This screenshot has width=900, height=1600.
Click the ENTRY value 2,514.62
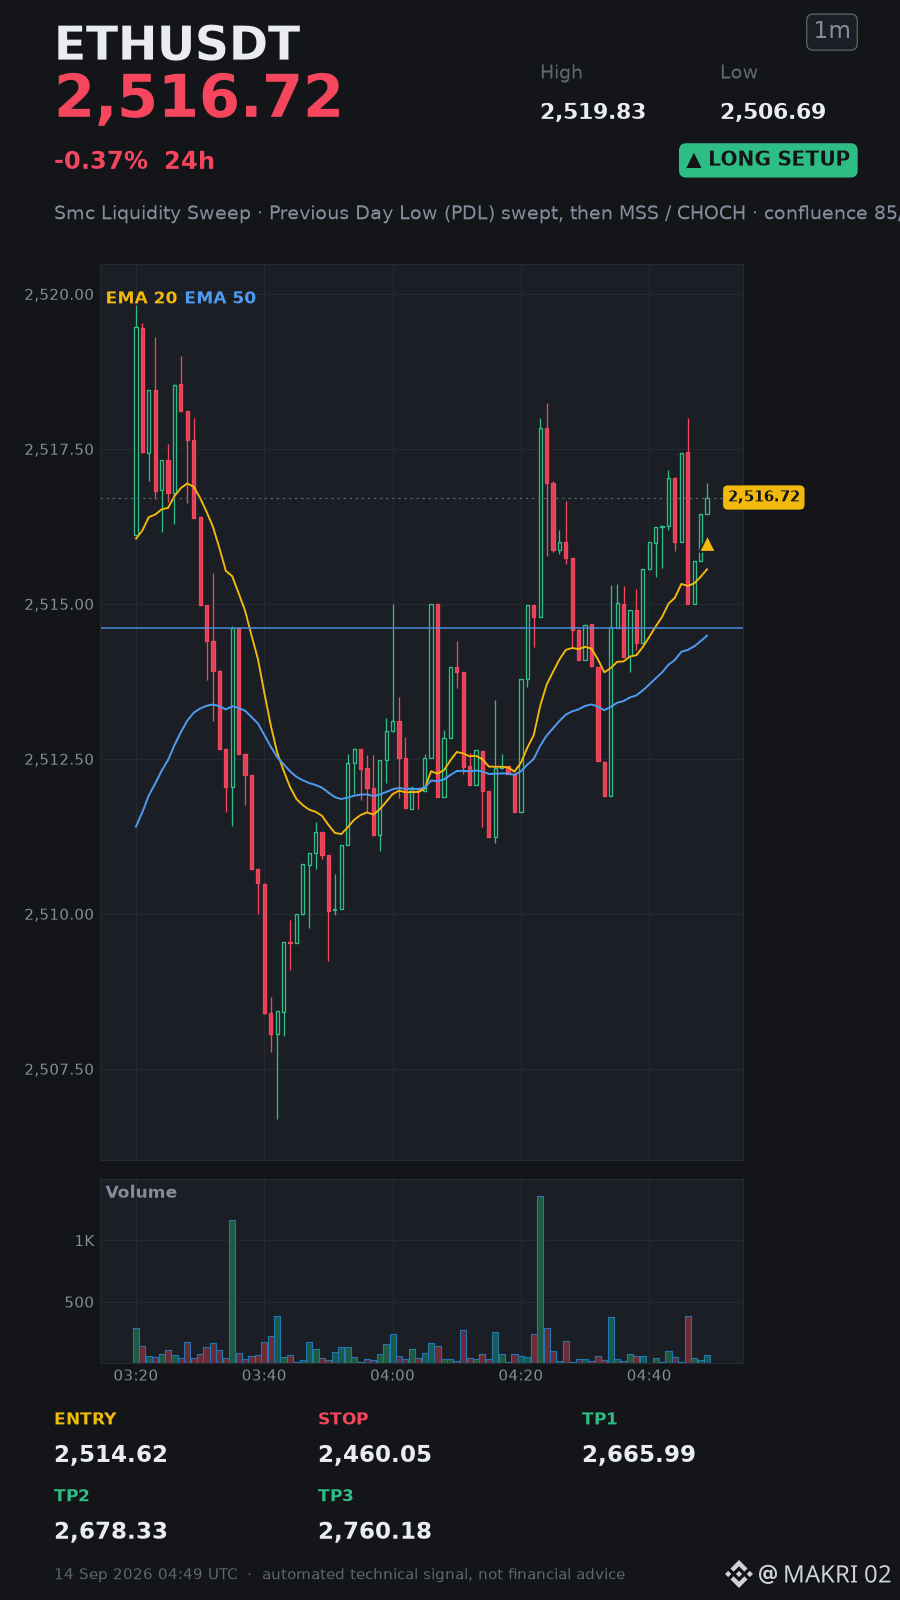(x=111, y=1454)
